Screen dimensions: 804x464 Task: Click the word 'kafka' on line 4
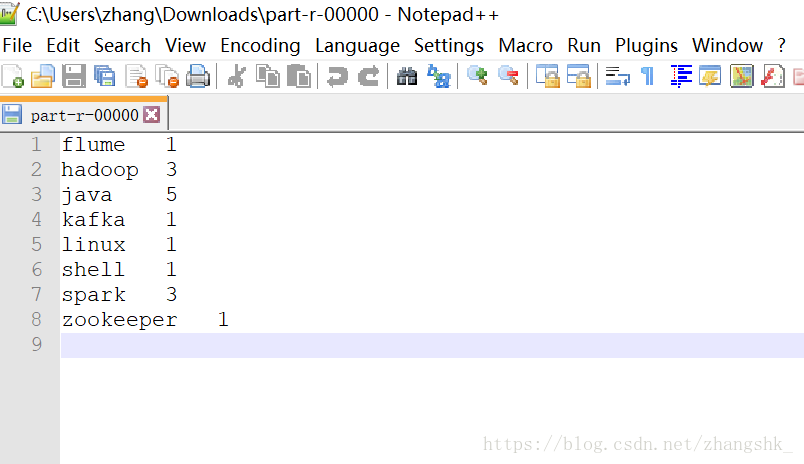tap(93, 219)
